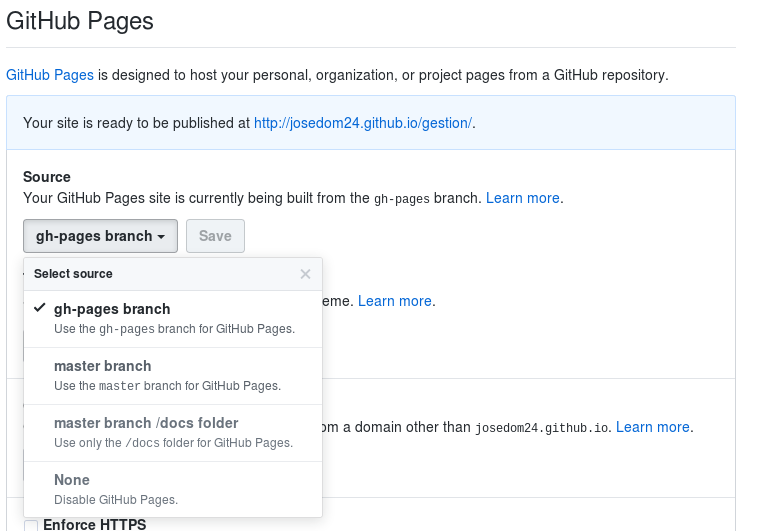Select the gh-pages branch option

[x=112, y=309]
